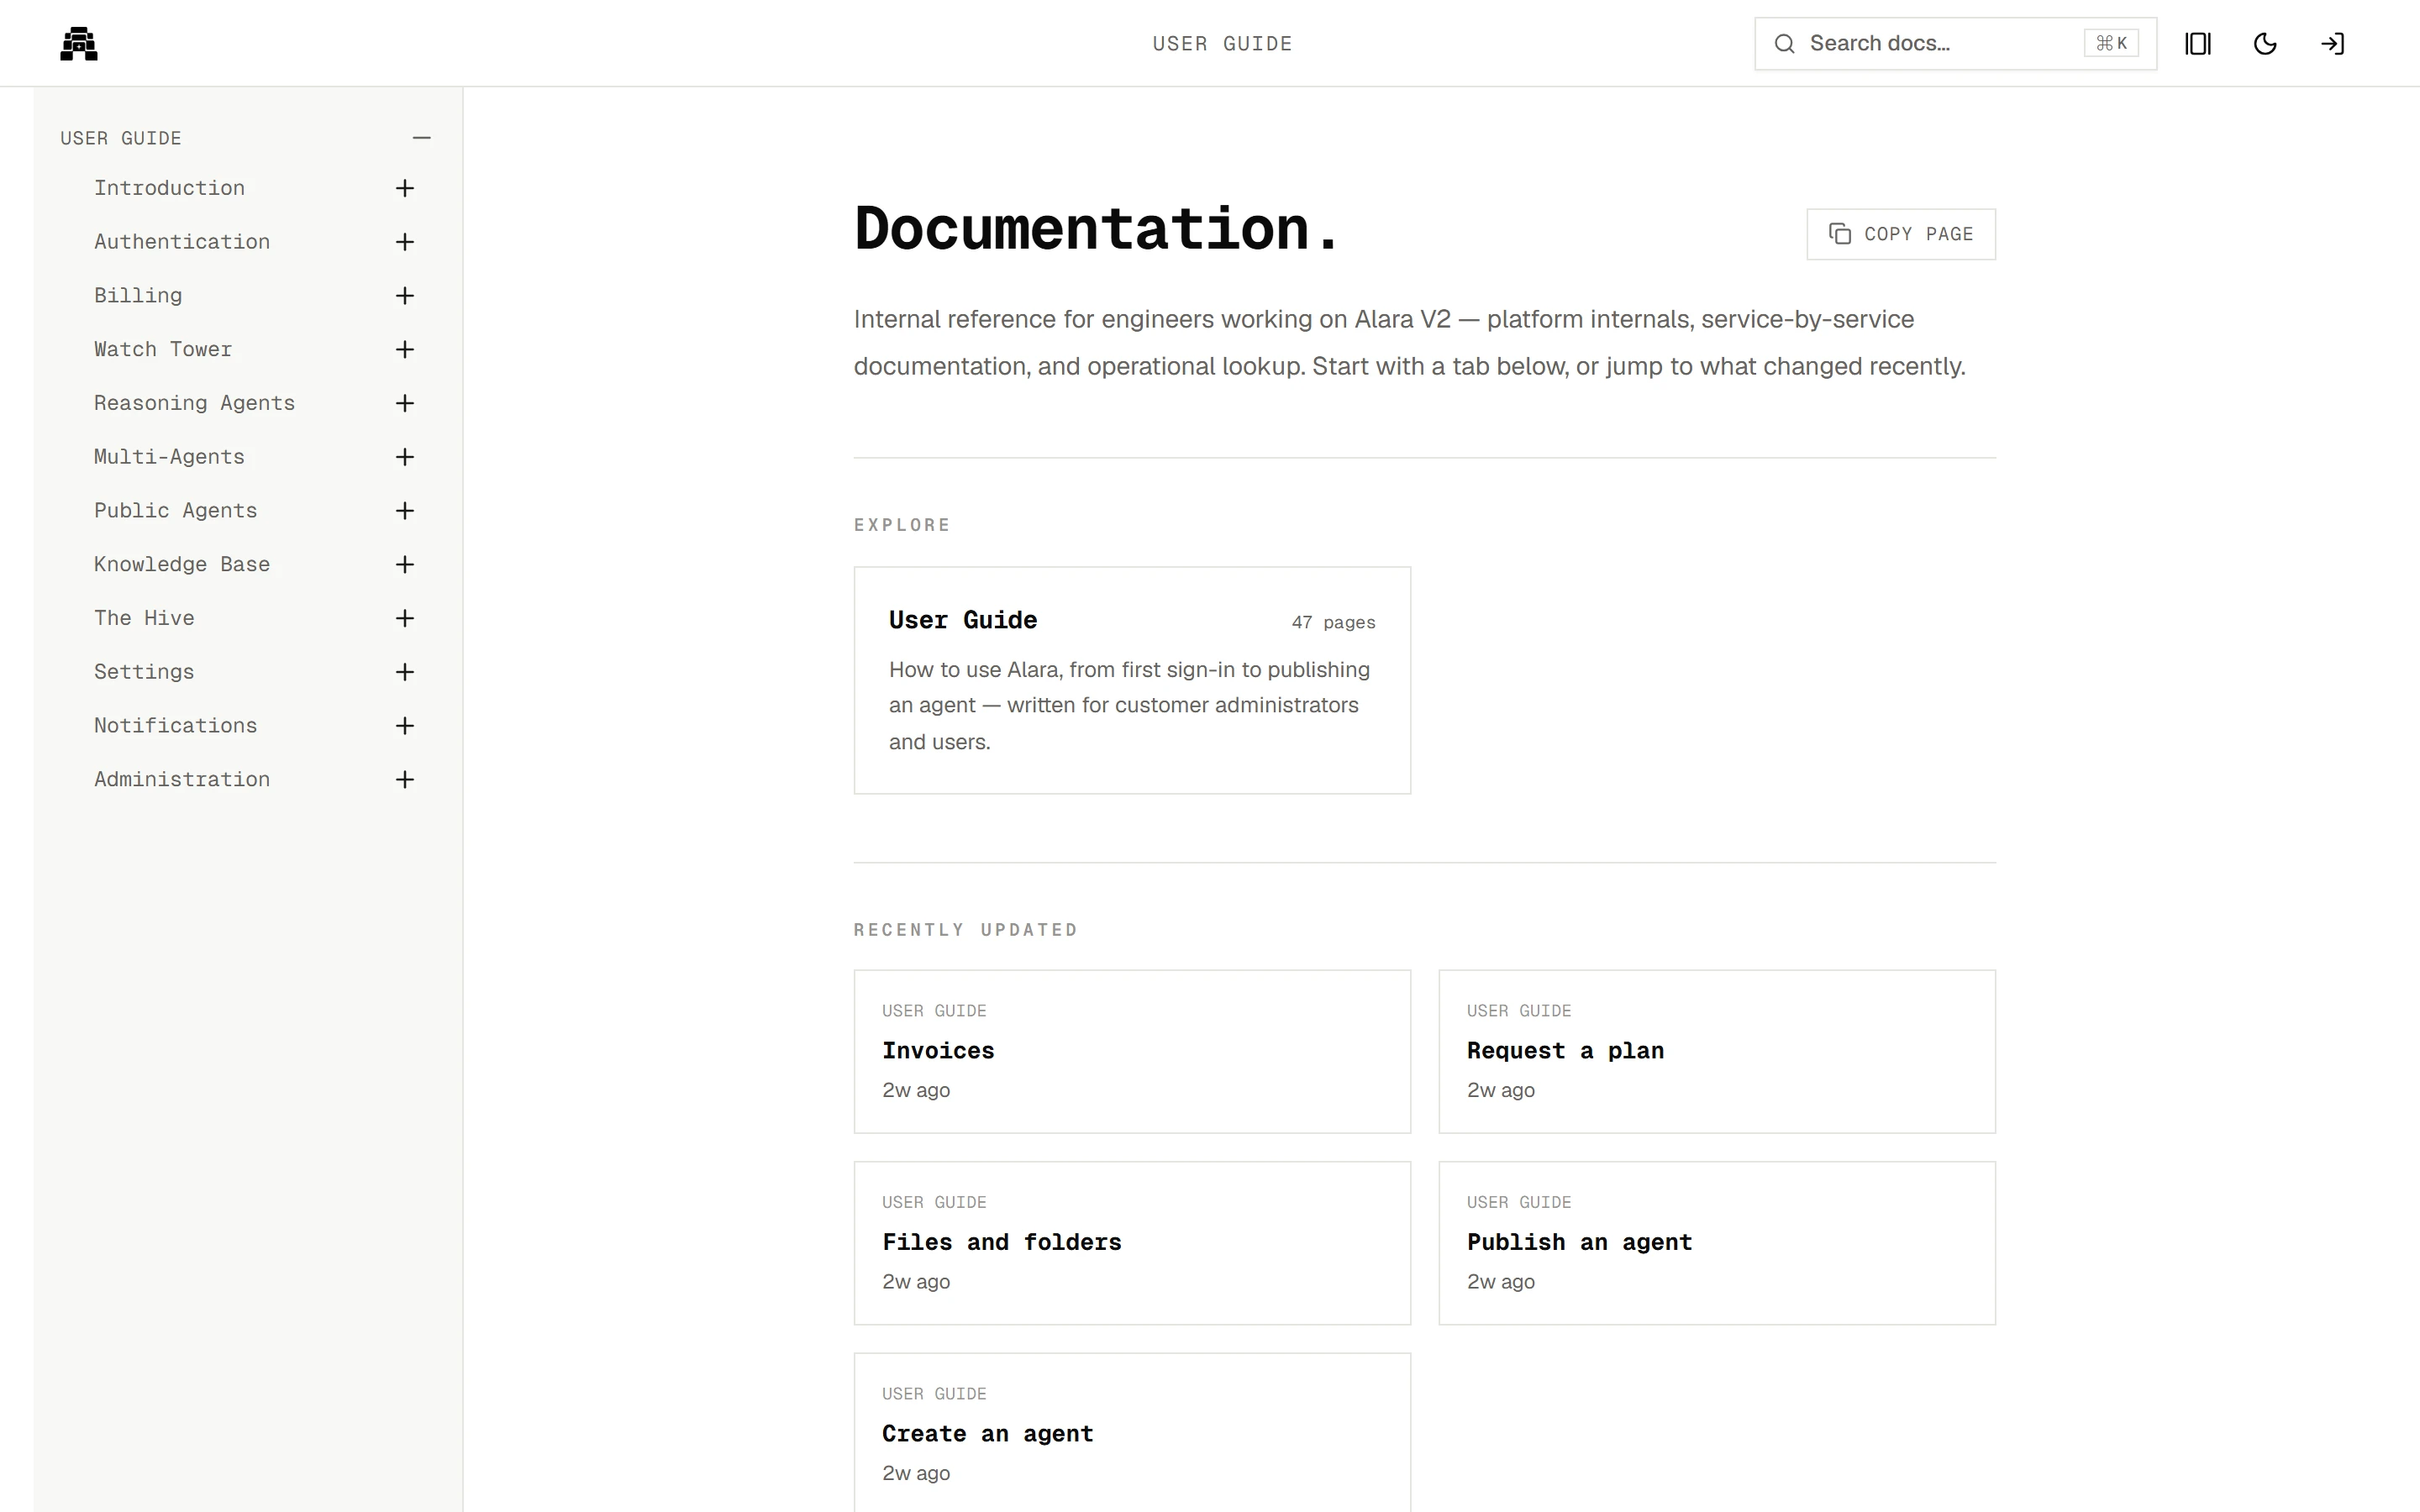Open the Files and folders card
The height and width of the screenshot is (1512, 2420).
click(x=1132, y=1243)
